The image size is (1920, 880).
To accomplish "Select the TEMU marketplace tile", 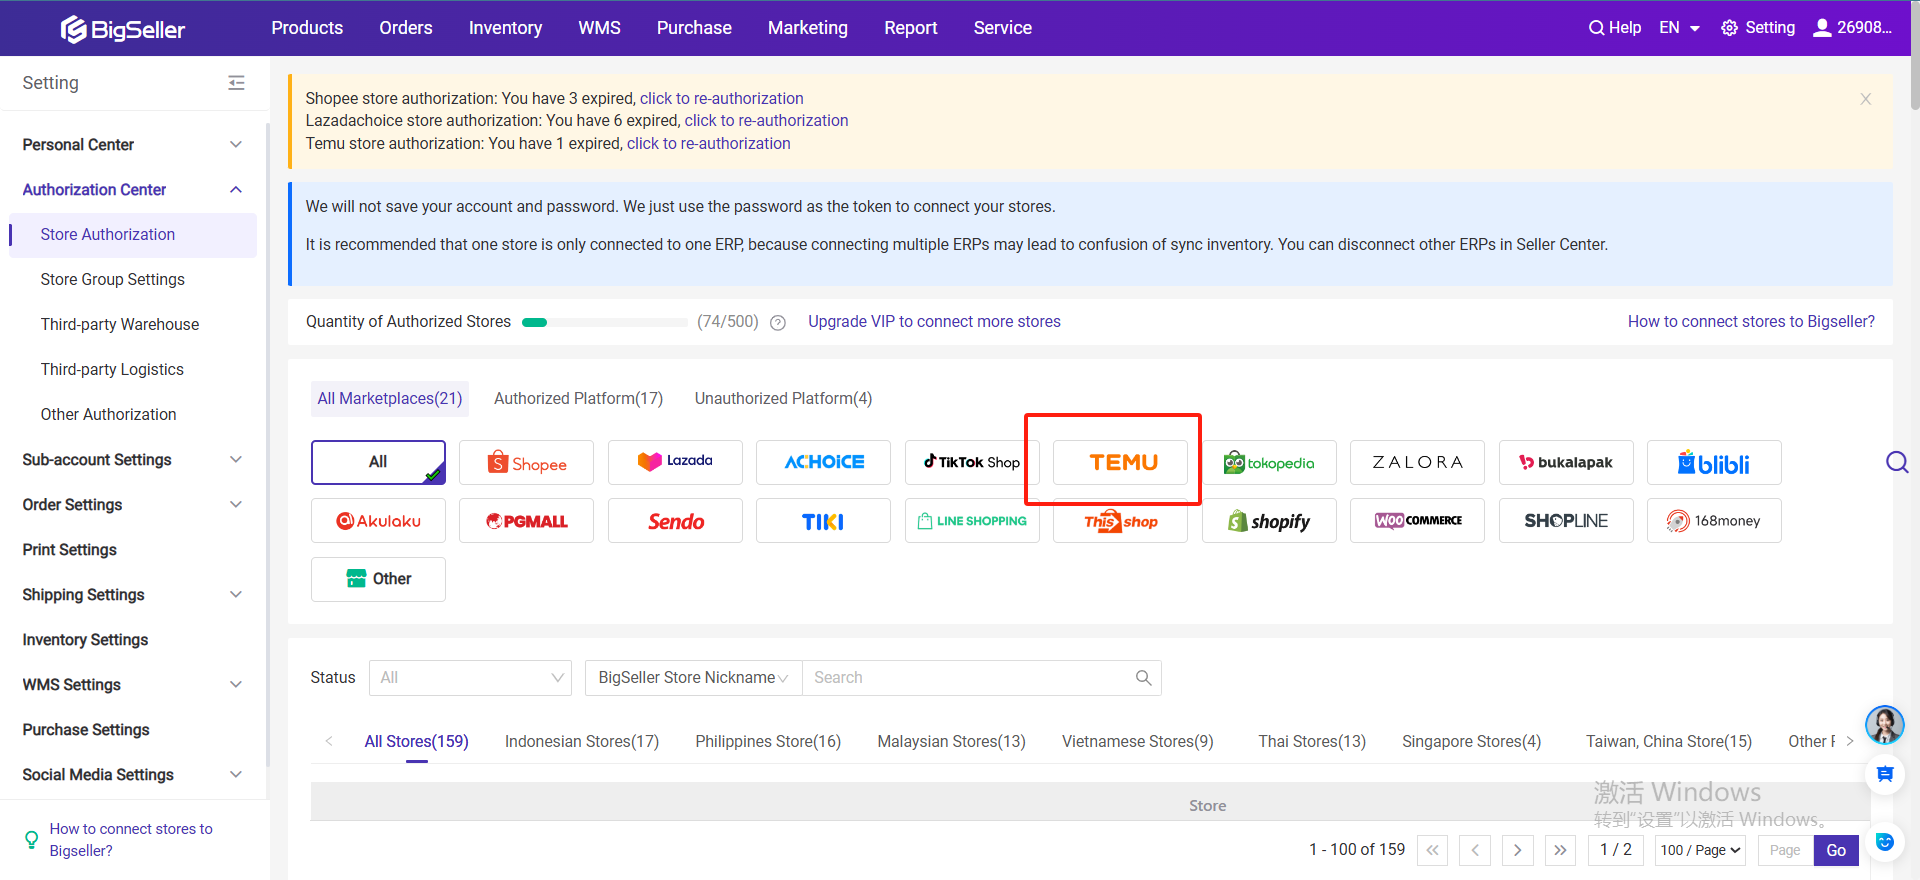I will (x=1120, y=463).
